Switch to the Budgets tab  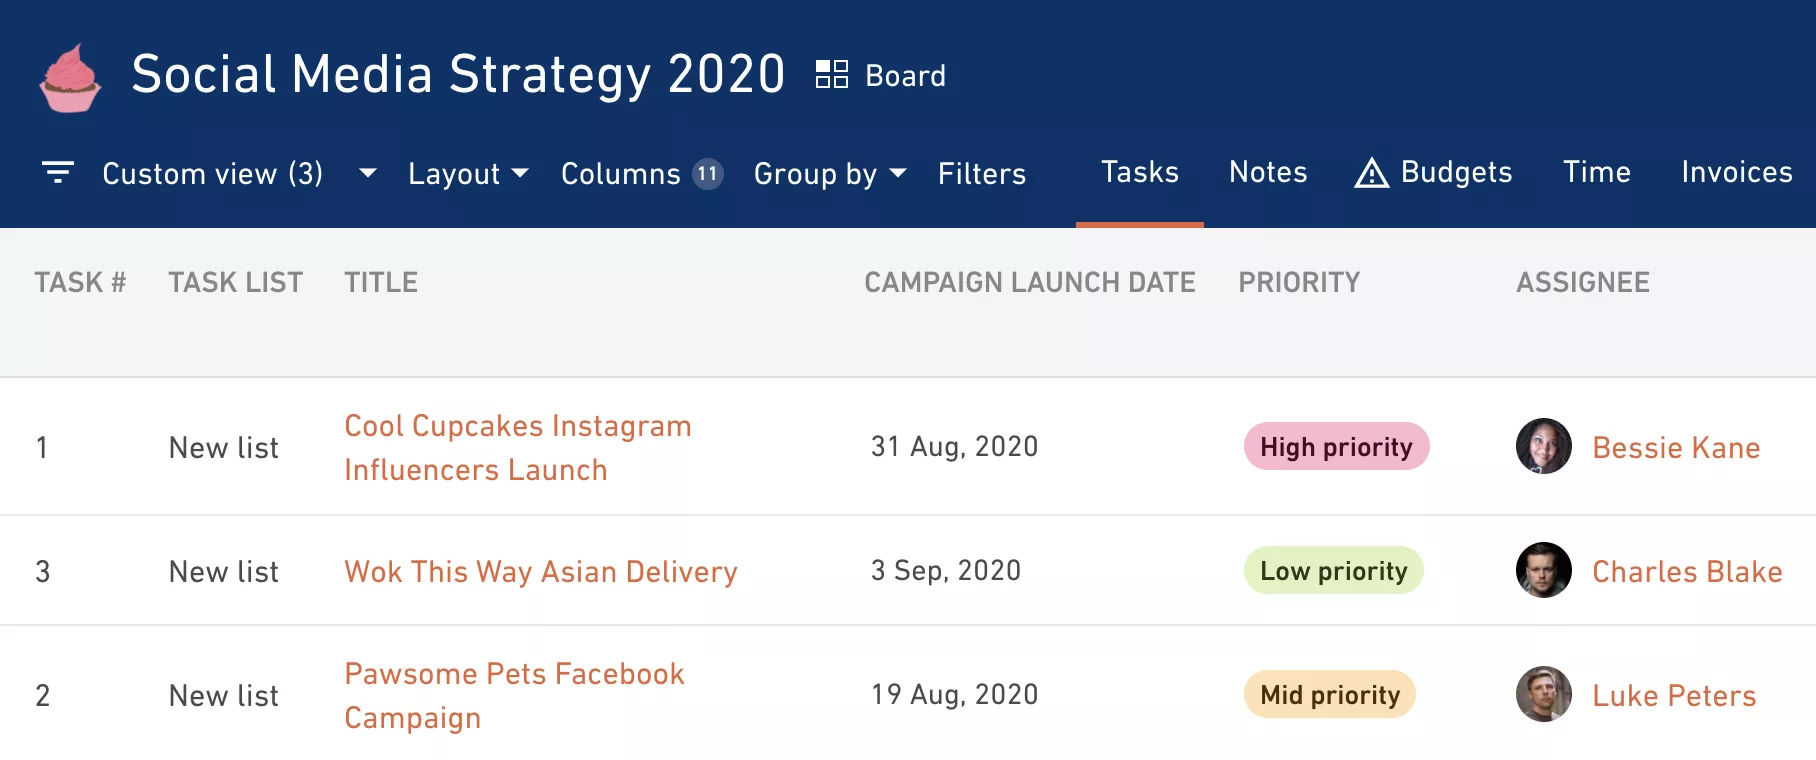1433,172
